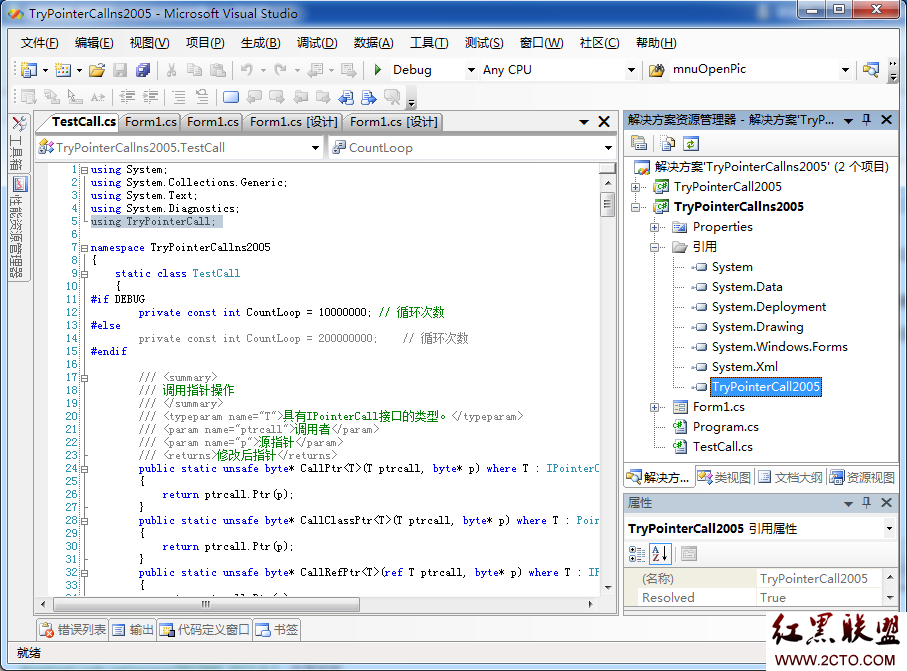Screen dimensions: 907x671
Task: Click the Redo arrow icon
Action: (281, 70)
